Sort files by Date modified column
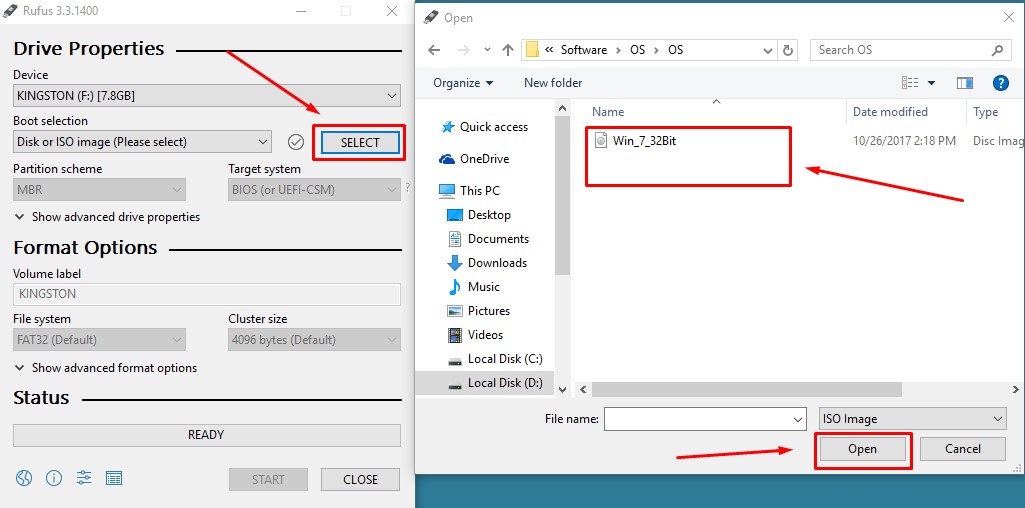 890,112
